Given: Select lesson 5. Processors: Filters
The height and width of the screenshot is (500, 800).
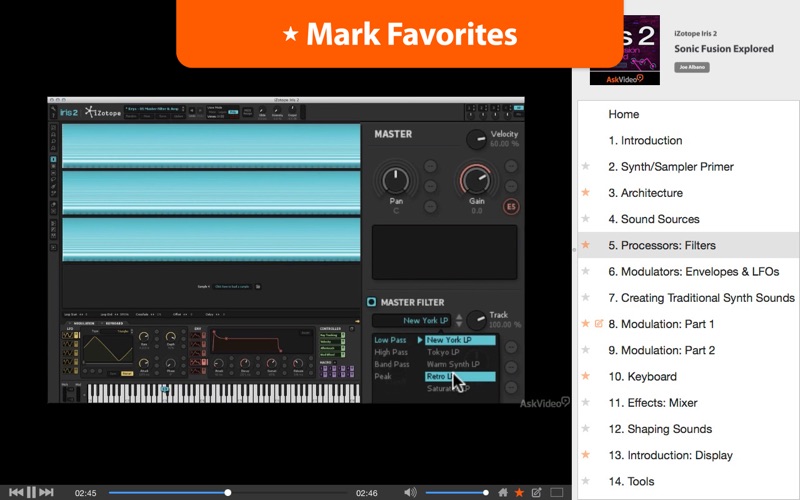Looking at the screenshot, I should [x=688, y=245].
